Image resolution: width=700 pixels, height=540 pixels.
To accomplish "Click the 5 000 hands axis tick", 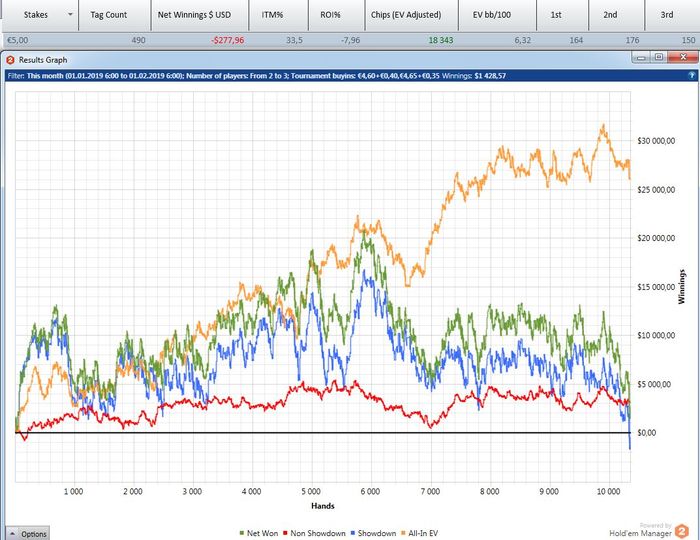I will (x=311, y=491).
